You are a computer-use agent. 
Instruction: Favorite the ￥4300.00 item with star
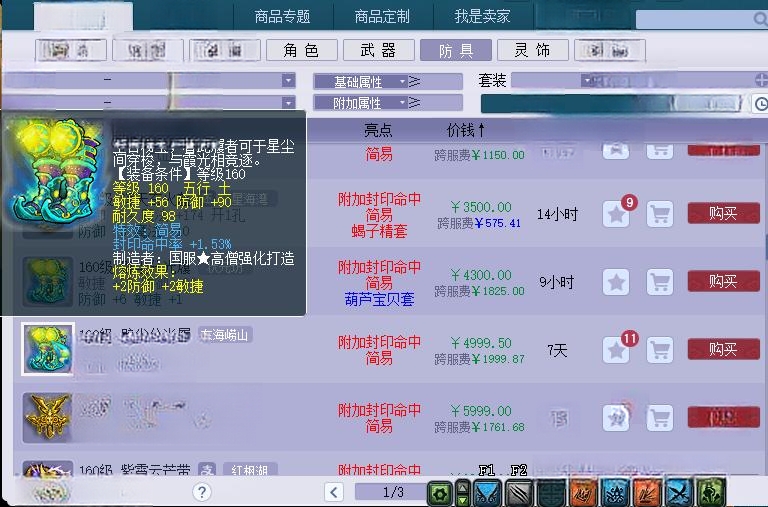(616, 282)
